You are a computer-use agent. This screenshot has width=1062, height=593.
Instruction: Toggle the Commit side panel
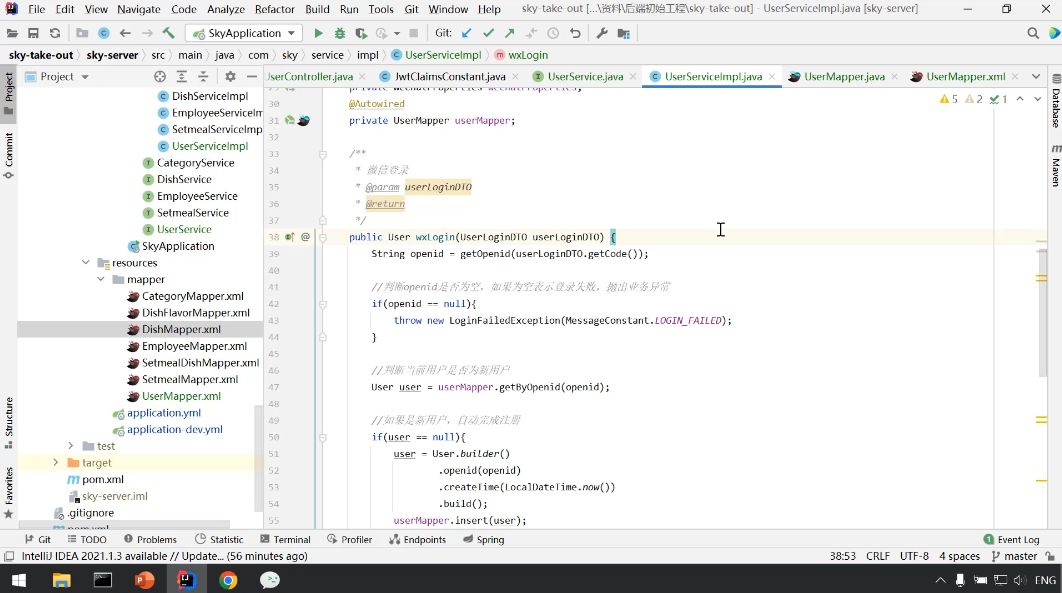[x=9, y=156]
